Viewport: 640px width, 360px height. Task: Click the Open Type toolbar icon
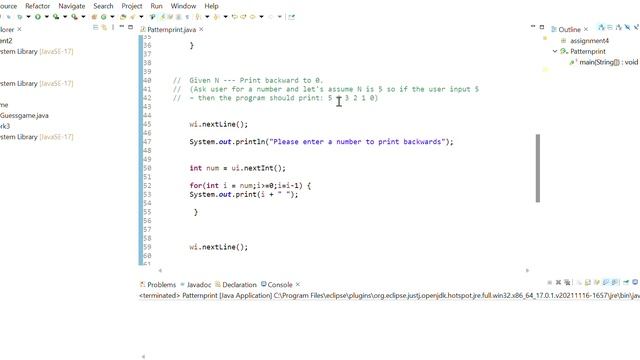click(122, 17)
